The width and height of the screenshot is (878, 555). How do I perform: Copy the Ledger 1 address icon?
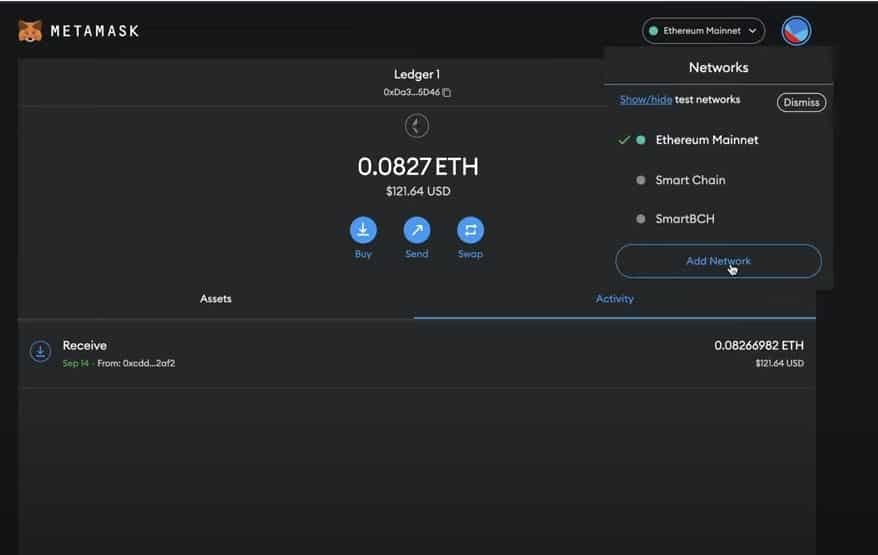pos(447,92)
